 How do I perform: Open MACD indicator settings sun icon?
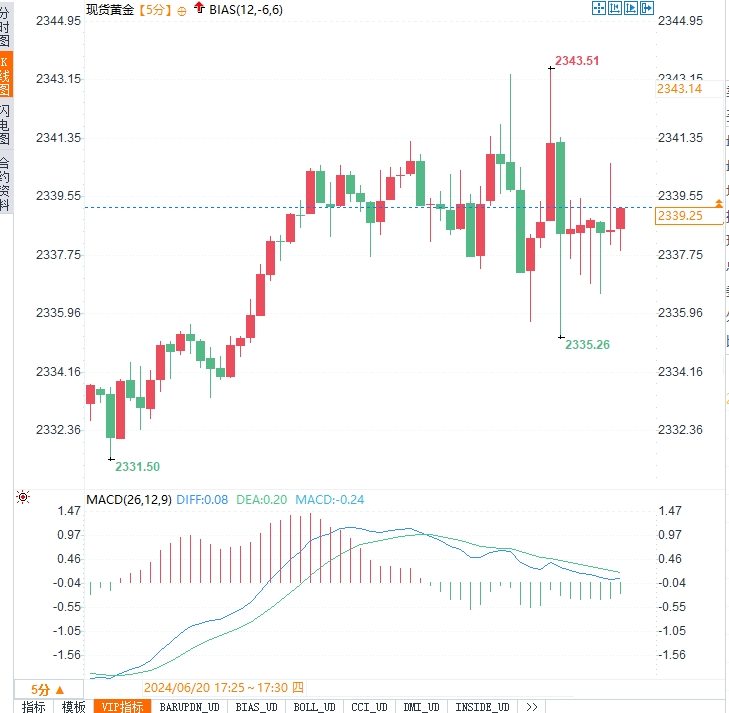point(23,497)
